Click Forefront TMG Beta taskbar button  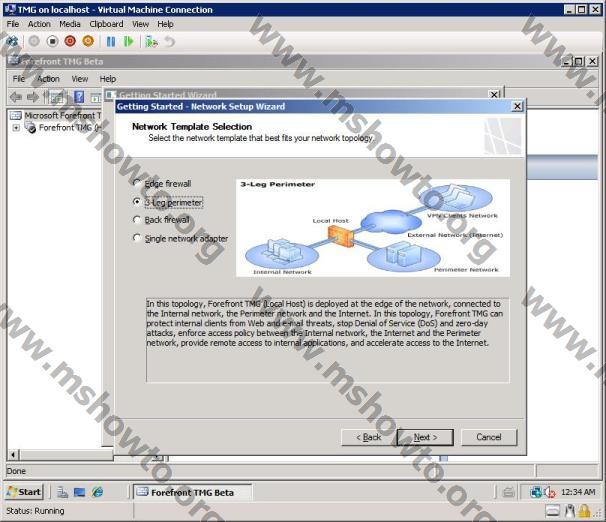pos(192,492)
